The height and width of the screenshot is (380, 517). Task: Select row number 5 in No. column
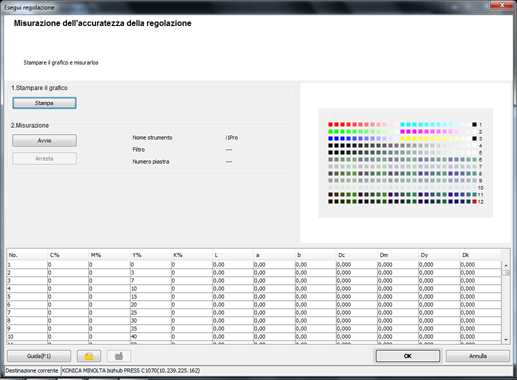click(x=27, y=297)
